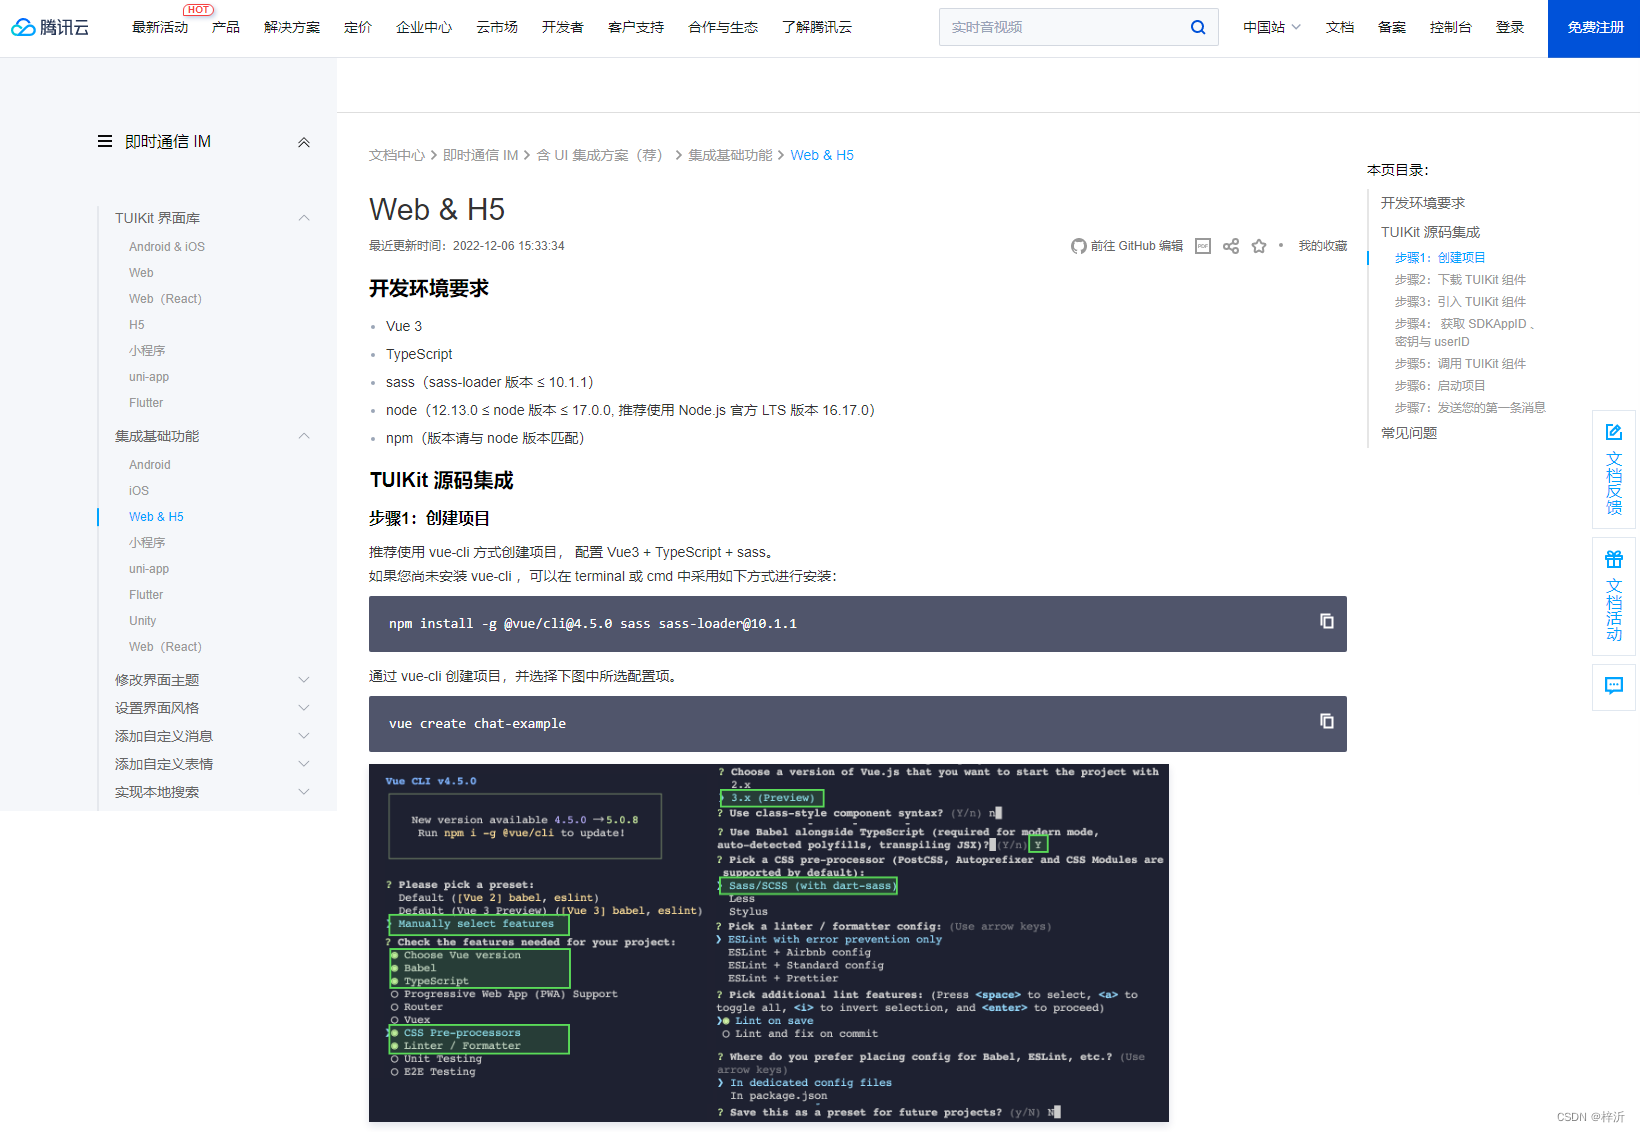Expand the 修改界面主题 section

[304, 680]
